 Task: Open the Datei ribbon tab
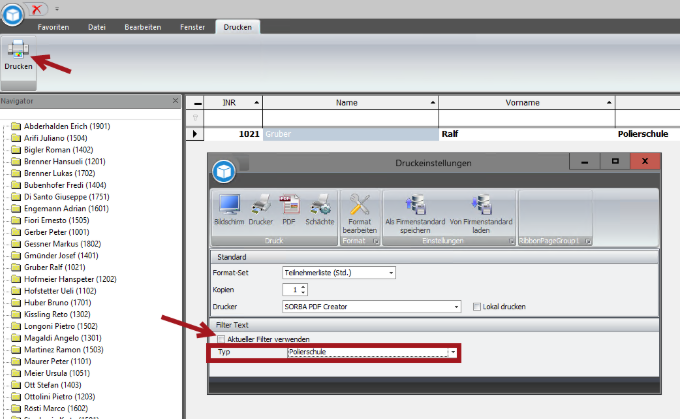97,26
